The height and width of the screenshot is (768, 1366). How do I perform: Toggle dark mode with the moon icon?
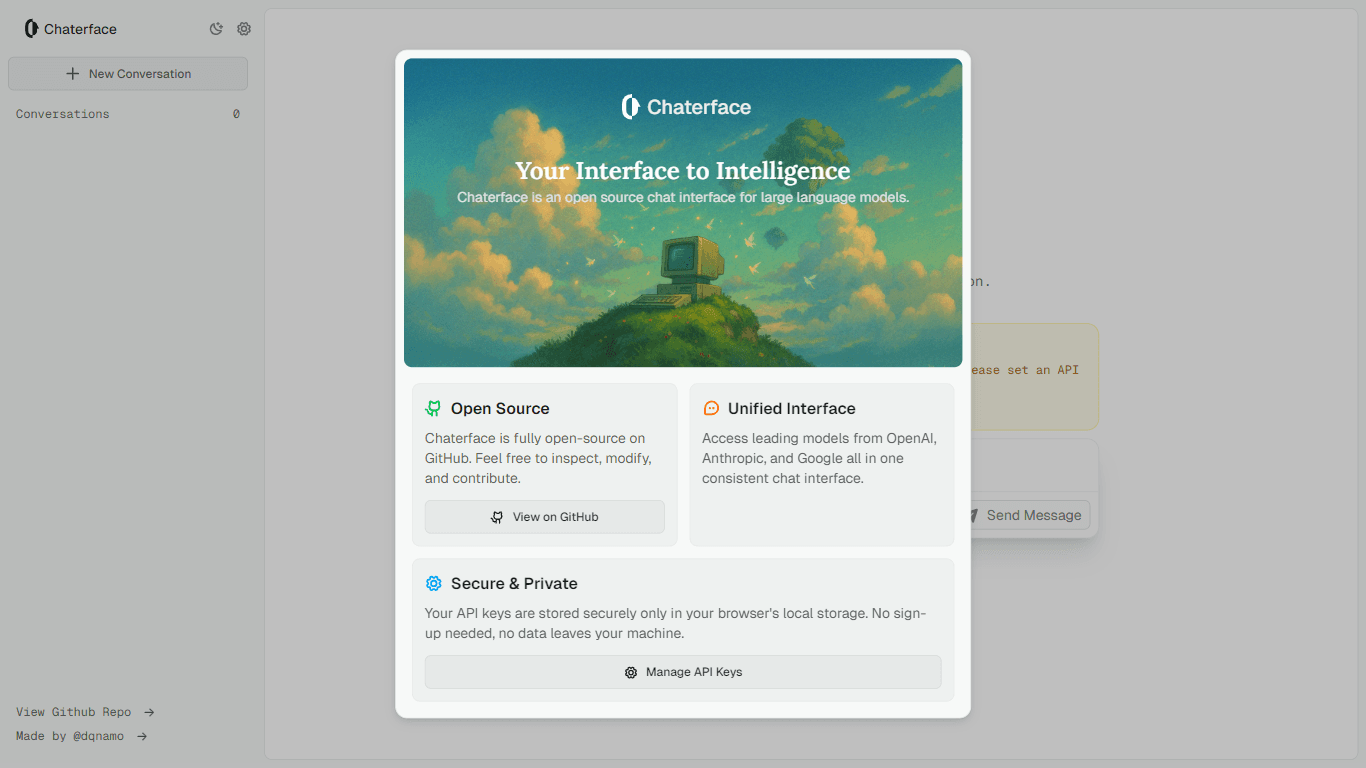point(216,29)
